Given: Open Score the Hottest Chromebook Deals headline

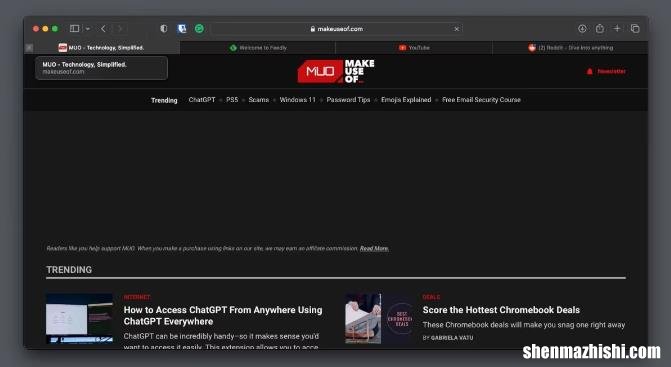Looking at the screenshot, I should pos(501,310).
